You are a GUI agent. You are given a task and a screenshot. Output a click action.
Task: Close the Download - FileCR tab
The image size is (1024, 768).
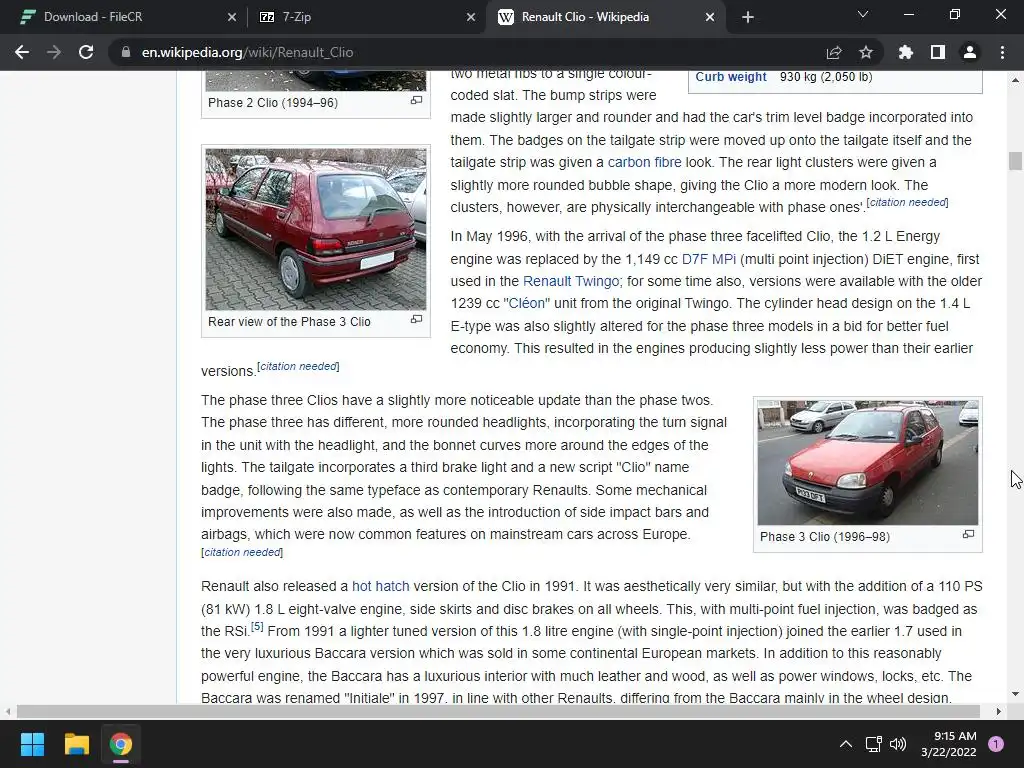[x=232, y=17]
